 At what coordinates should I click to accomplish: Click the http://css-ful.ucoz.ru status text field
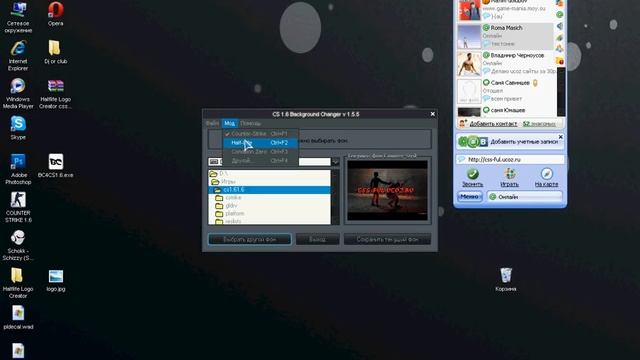tap(510, 160)
